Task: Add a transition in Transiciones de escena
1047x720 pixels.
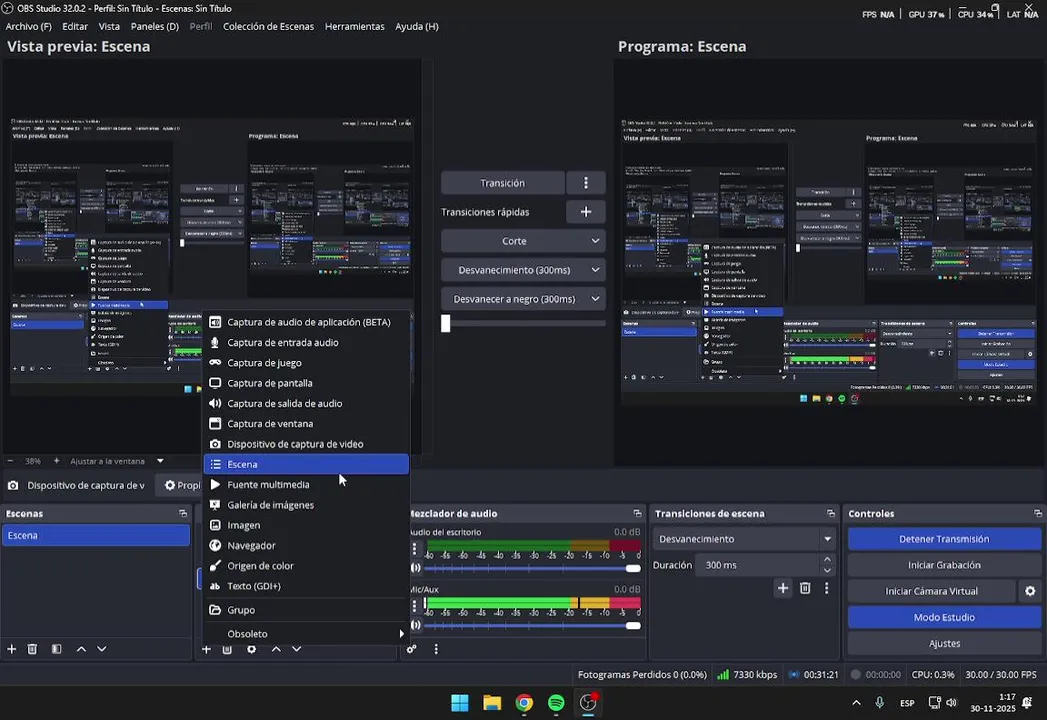Action: pos(783,588)
